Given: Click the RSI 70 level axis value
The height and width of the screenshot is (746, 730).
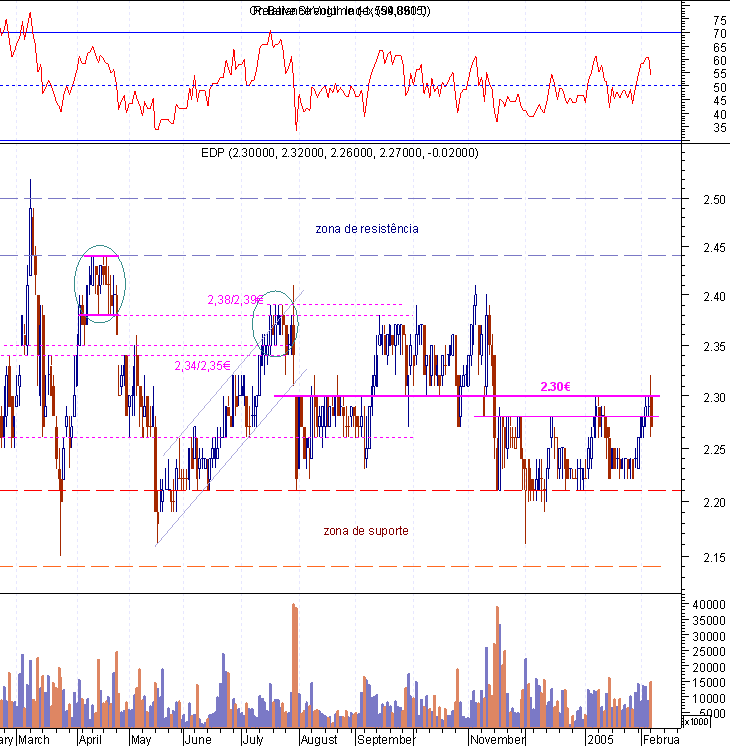Looking at the screenshot, I should click(x=720, y=34).
